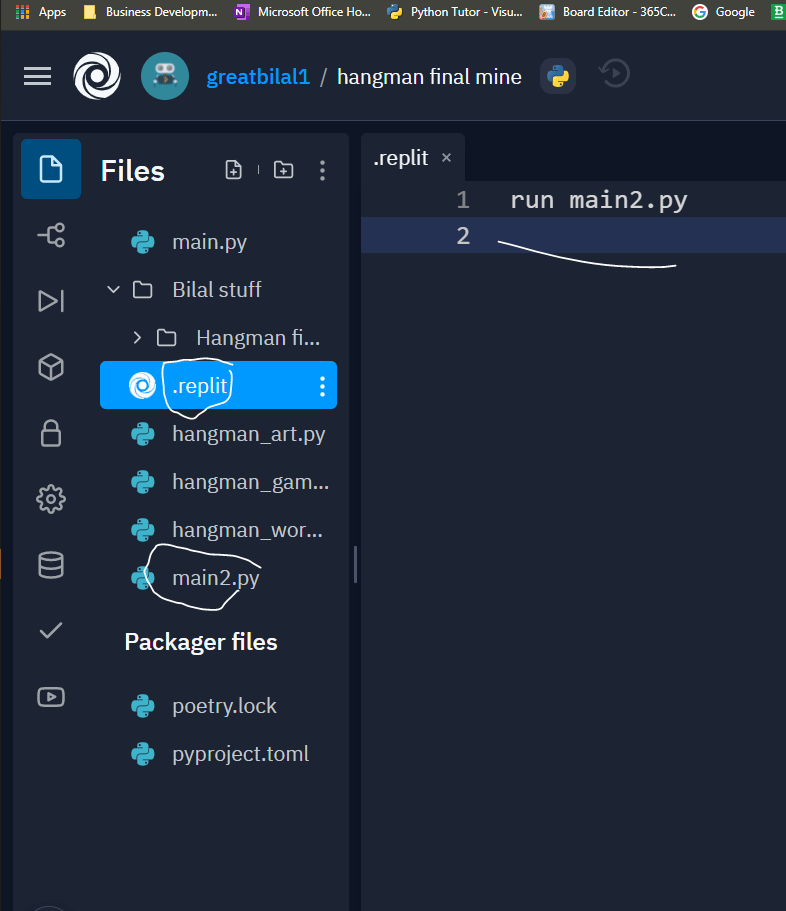The image size is (786, 911).
Task: Open hangman_art.py file
Action: (x=249, y=434)
